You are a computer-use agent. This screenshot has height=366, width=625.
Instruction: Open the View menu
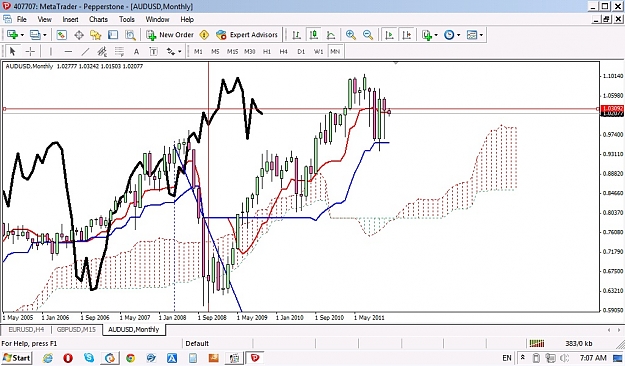(x=44, y=19)
